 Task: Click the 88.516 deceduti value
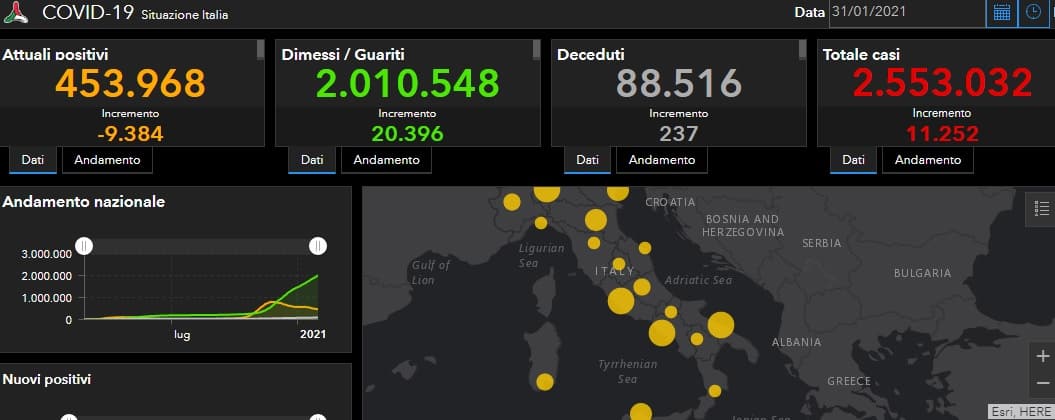tap(678, 83)
